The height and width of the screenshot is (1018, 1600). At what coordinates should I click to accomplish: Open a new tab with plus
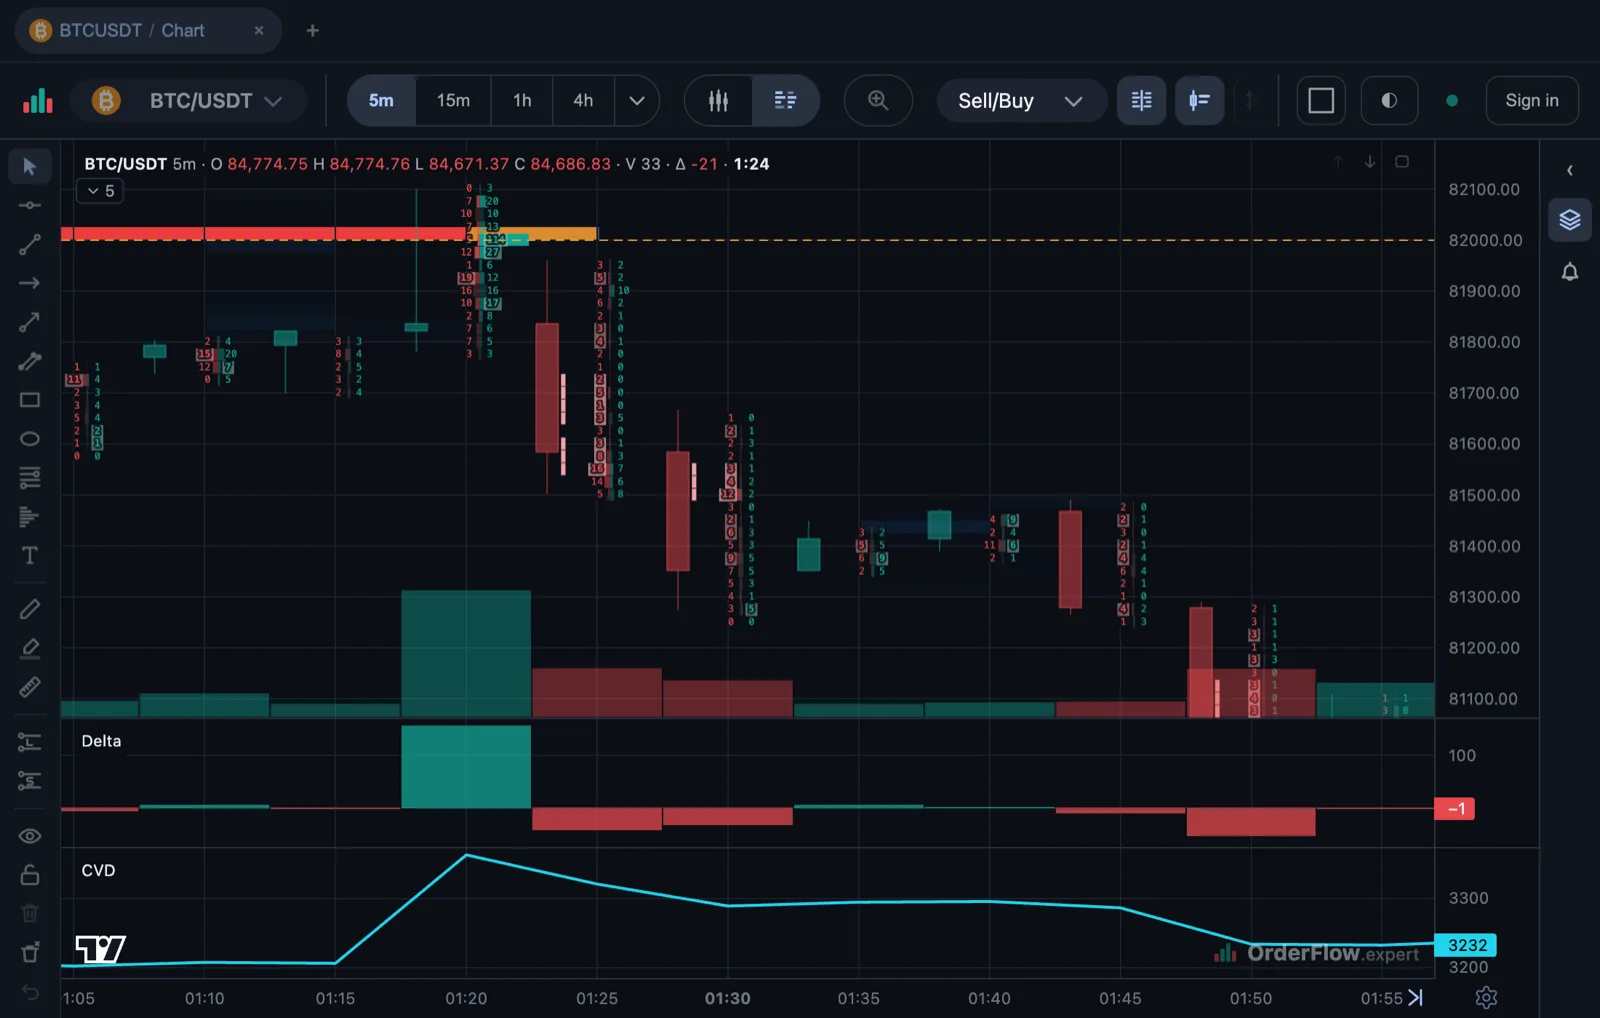pos(313,30)
